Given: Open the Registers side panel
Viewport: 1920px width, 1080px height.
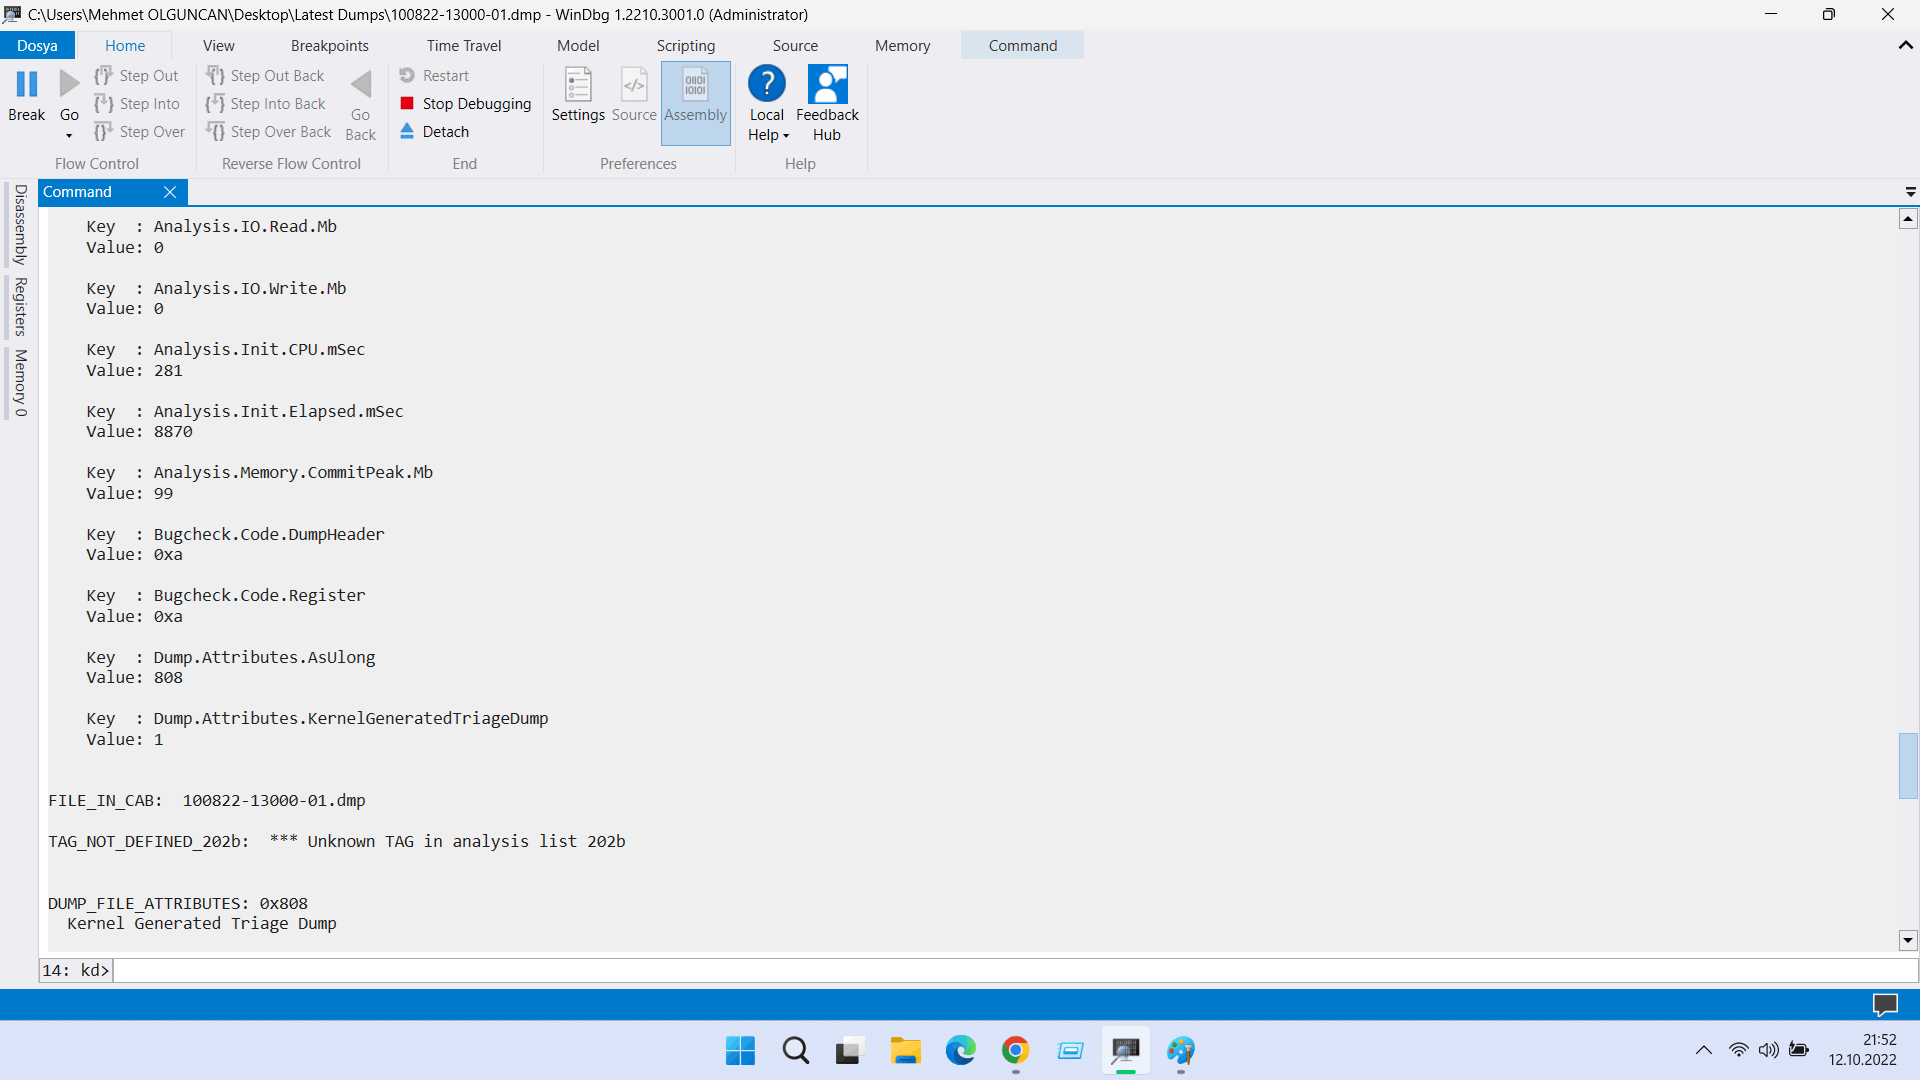Looking at the screenshot, I should pyautogui.click(x=20, y=306).
